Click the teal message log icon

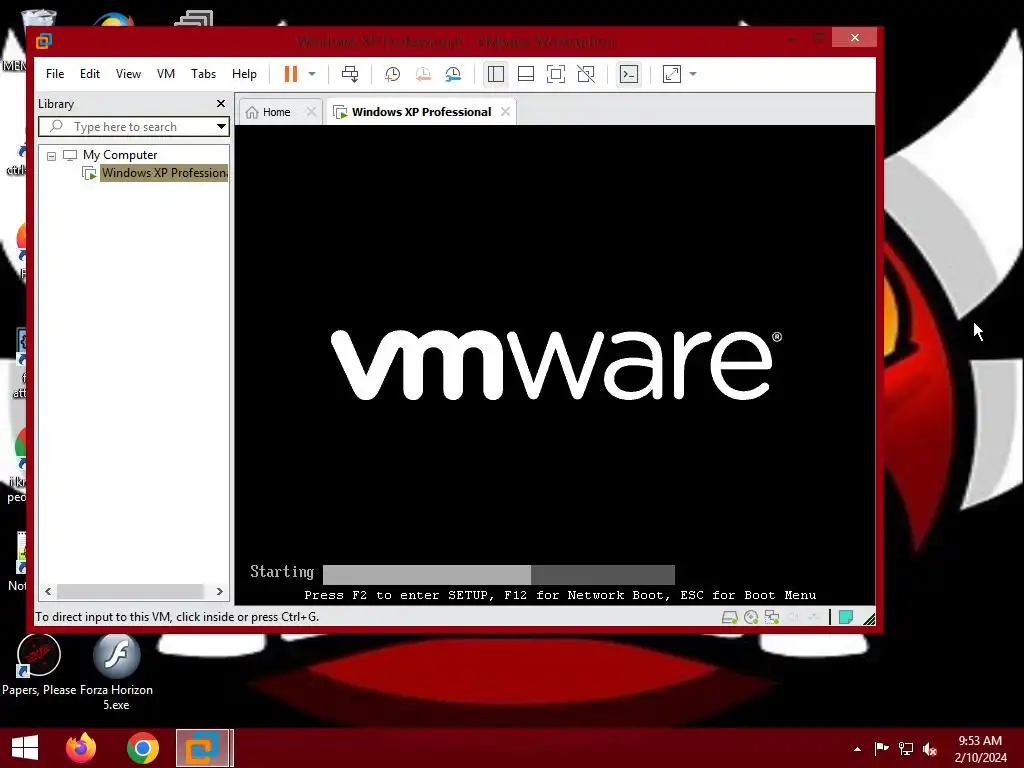846,617
